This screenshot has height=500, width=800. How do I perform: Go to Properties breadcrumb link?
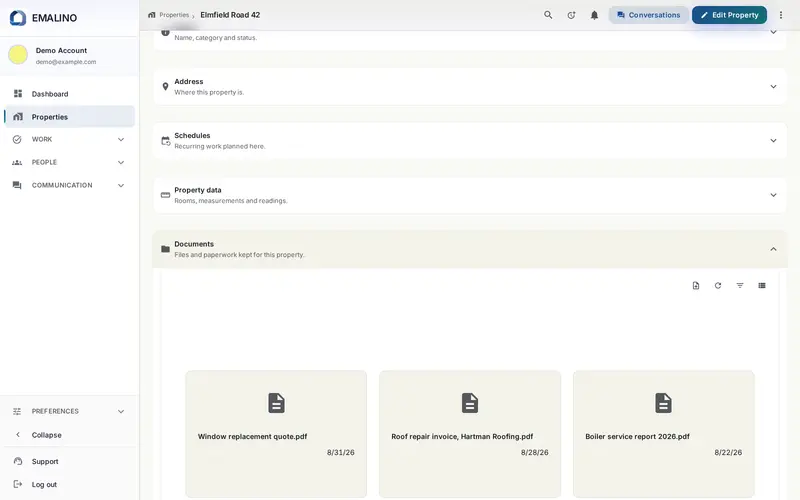(174, 15)
